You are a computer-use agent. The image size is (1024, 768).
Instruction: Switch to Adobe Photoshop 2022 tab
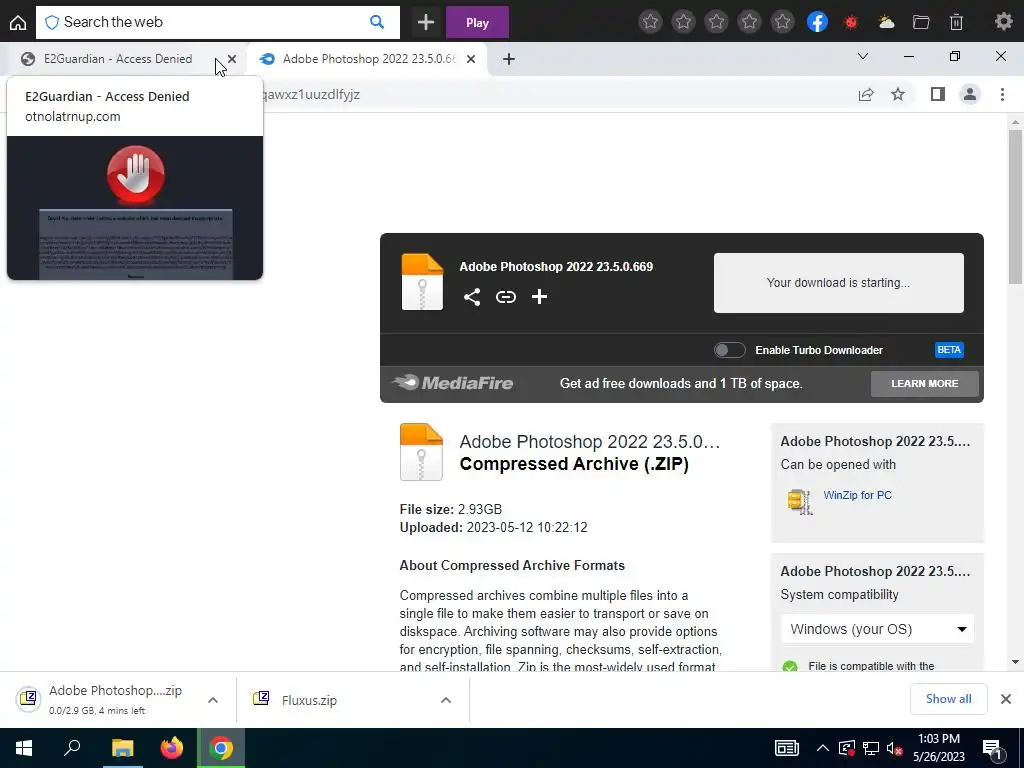pos(368,59)
